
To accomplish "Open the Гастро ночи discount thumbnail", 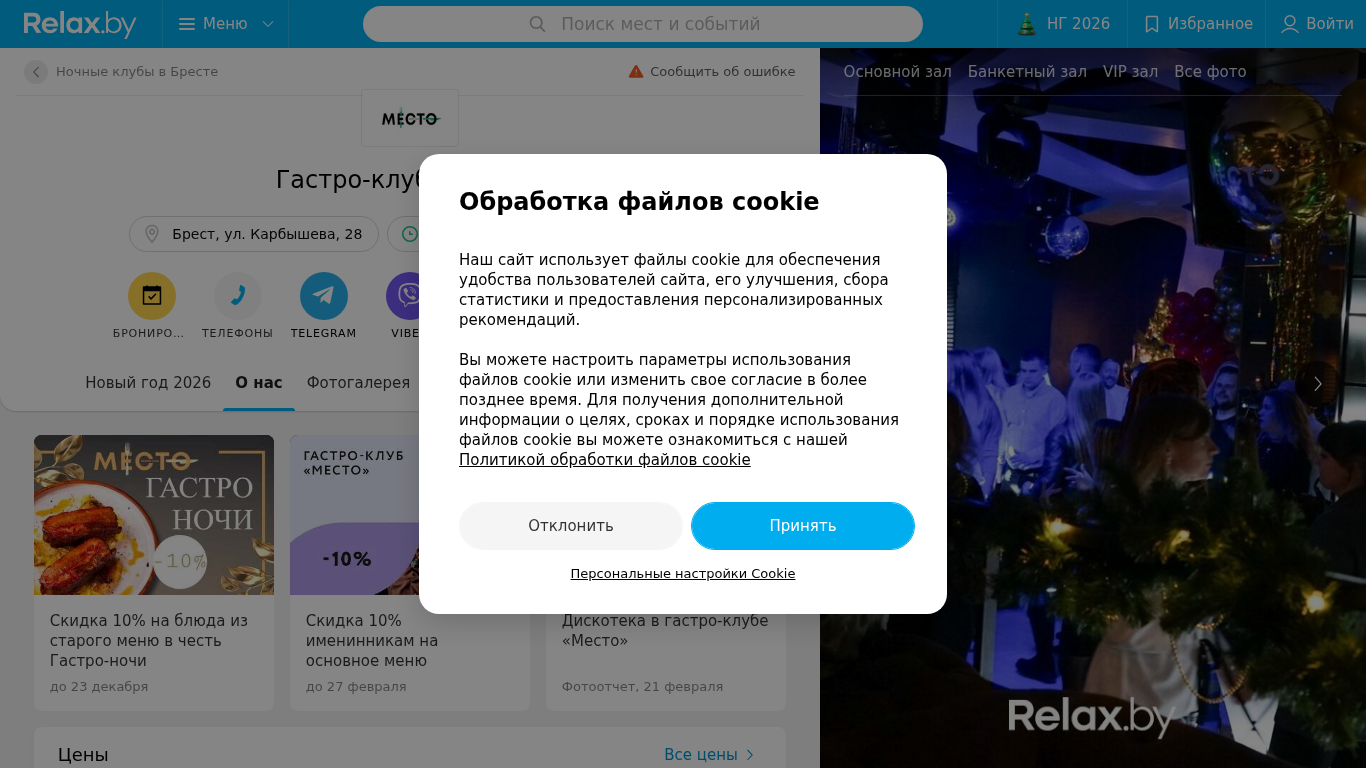I will click(154, 515).
